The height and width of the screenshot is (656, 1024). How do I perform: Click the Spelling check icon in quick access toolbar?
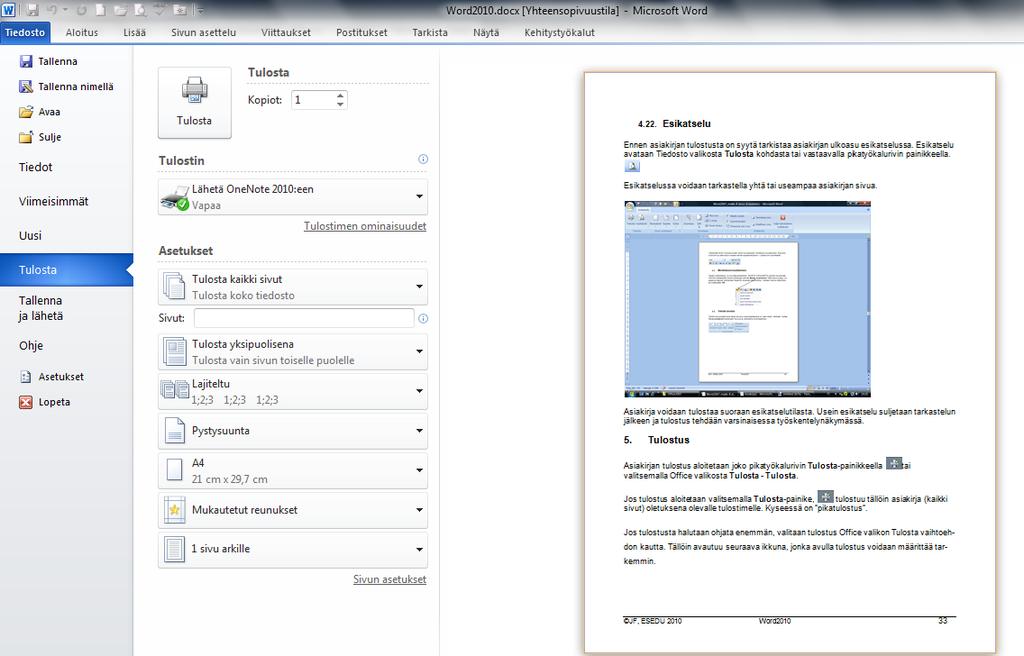(x=160, y=10)
